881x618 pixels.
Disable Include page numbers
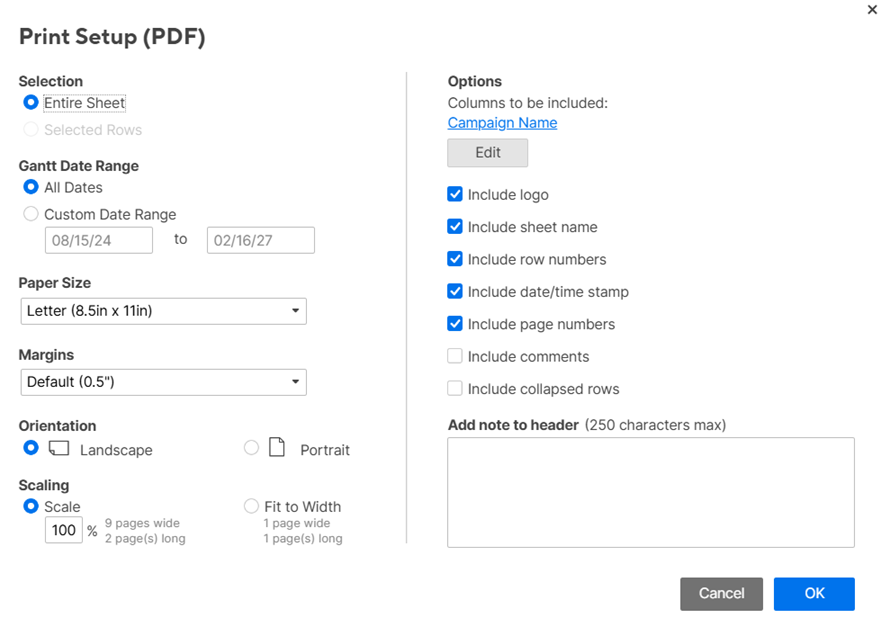455,324
